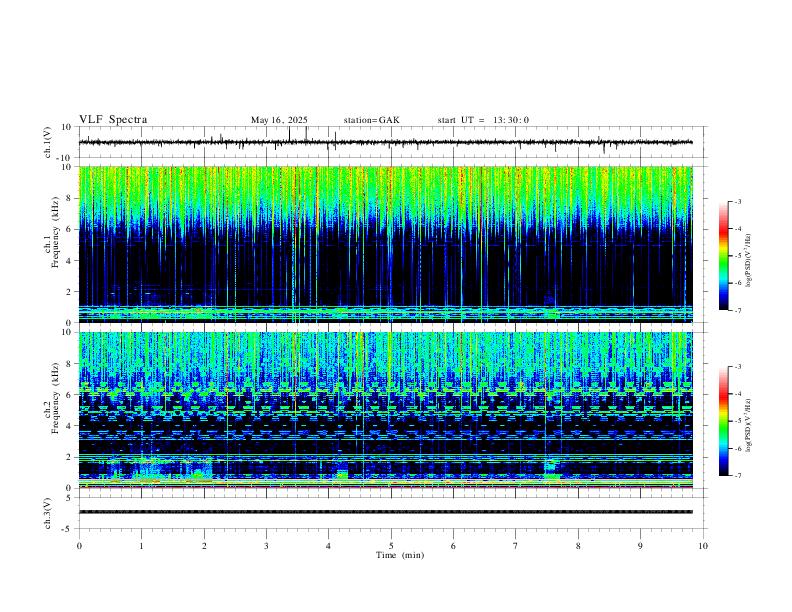The image size is (792, 612).
Task: Click the ch.2 colorbar log(PSD) unit label
Action: 749,426
